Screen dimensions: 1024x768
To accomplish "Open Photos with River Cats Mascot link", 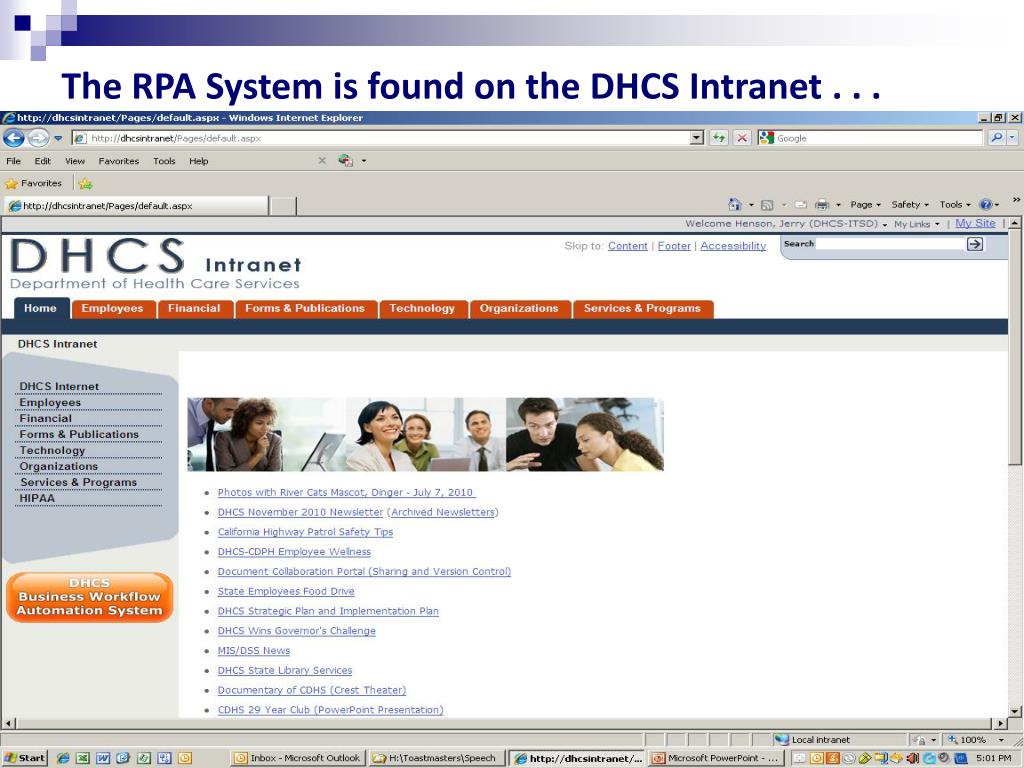I will [x=346, y=492].
